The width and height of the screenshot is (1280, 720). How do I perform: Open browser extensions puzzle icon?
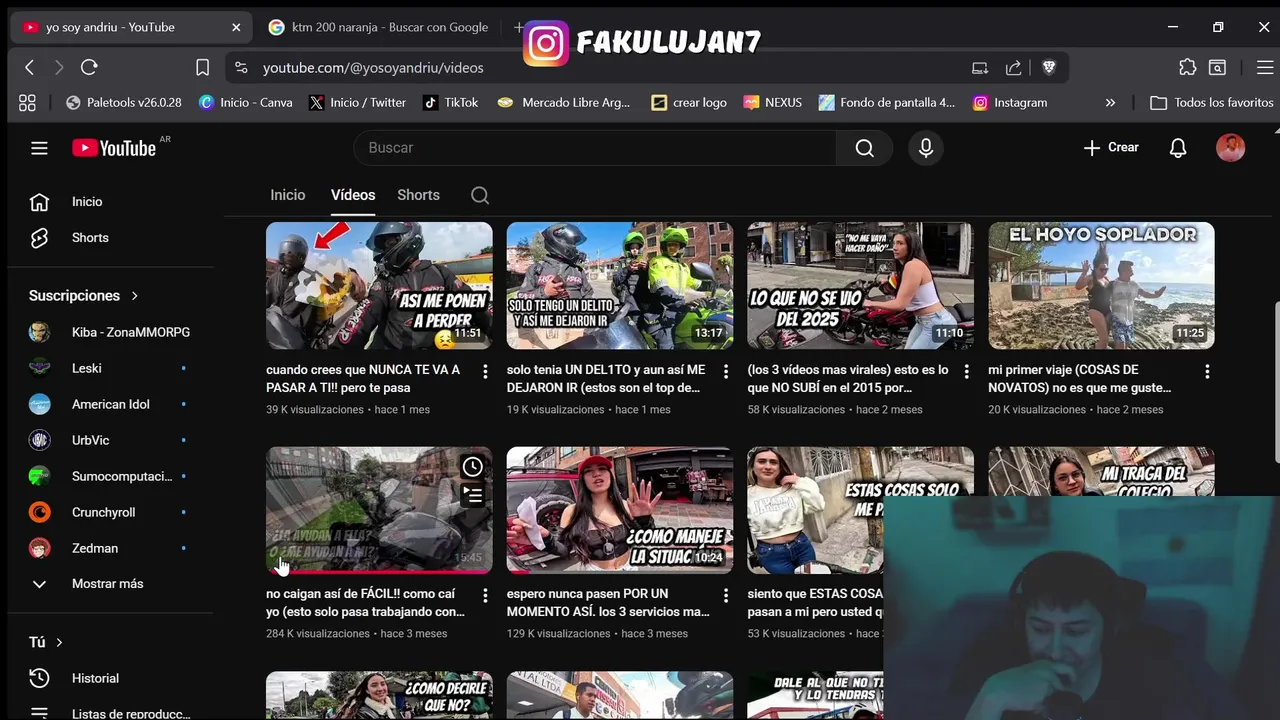[x=1187, y=67]
